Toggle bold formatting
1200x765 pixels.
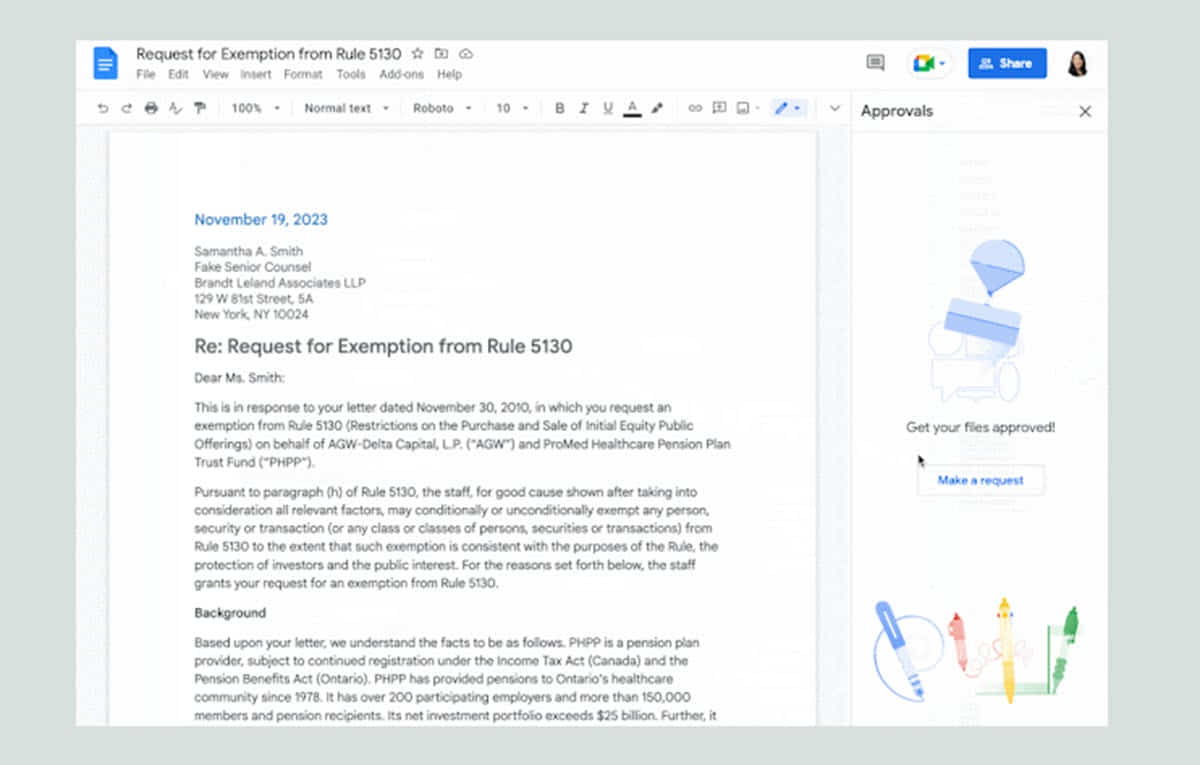click(559, 108)
